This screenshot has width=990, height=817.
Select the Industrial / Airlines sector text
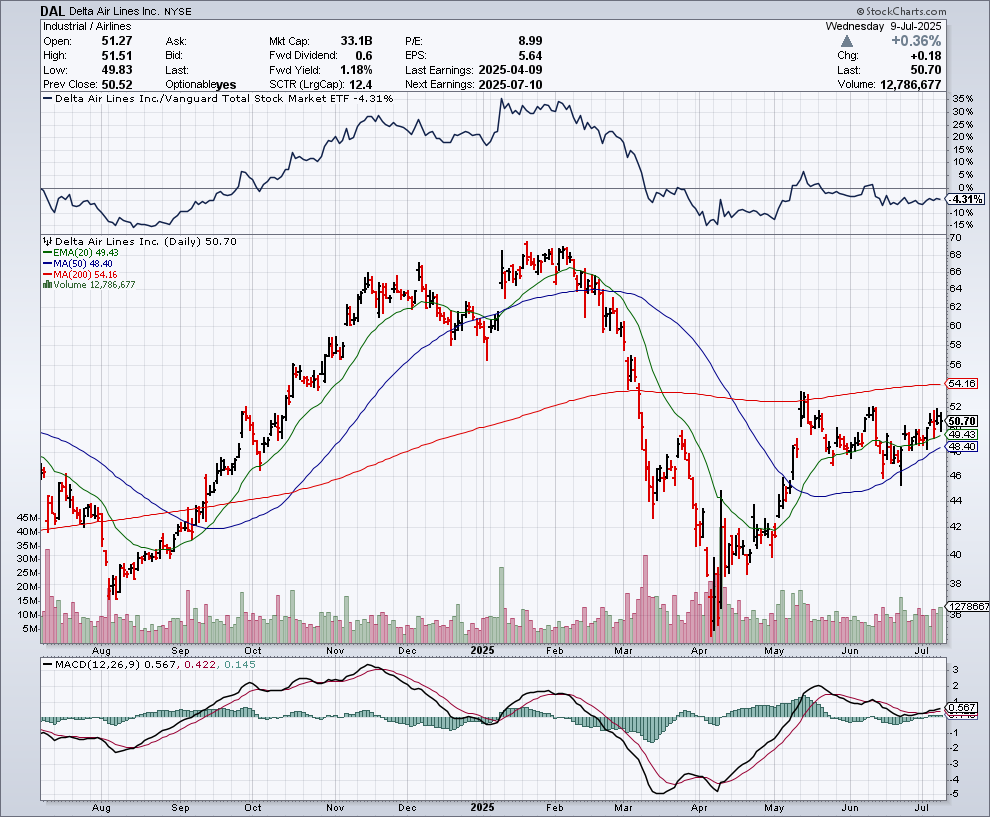tap(87, 27)
